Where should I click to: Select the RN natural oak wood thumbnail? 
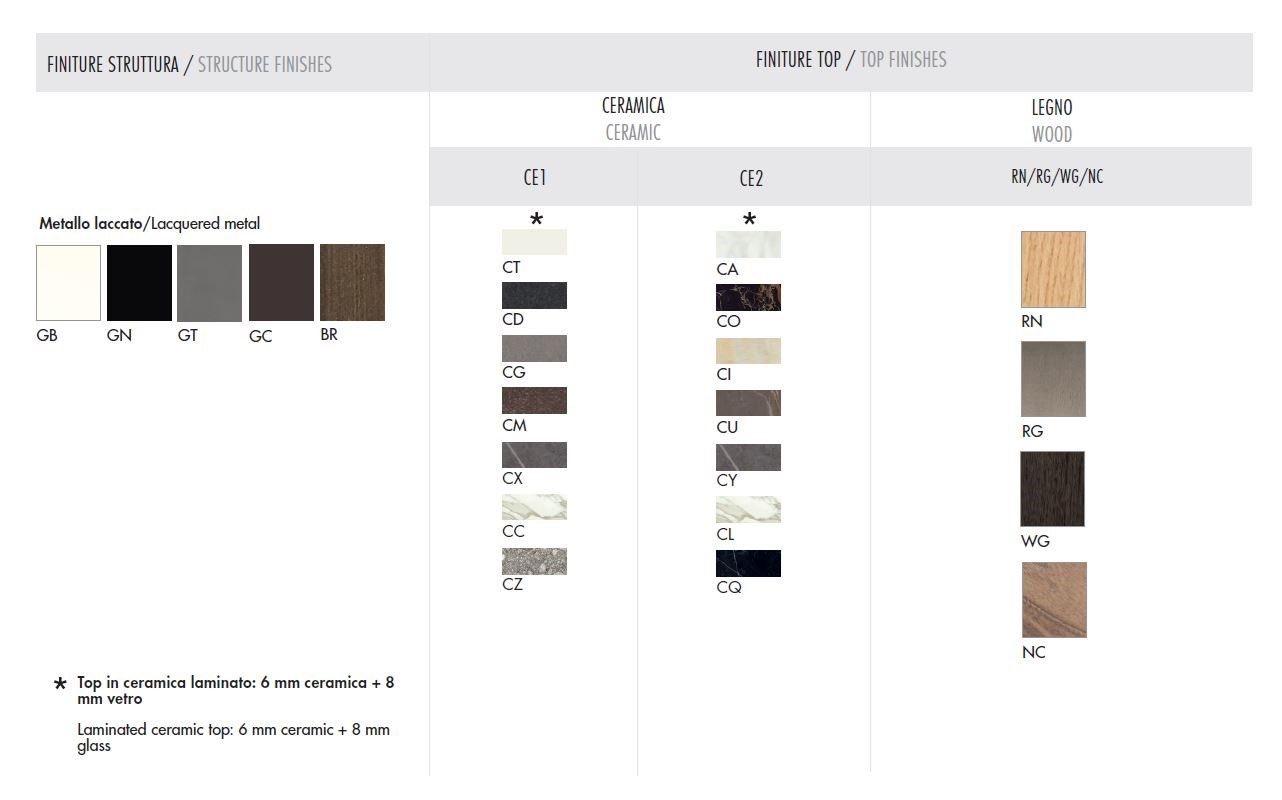[1053, 270]
